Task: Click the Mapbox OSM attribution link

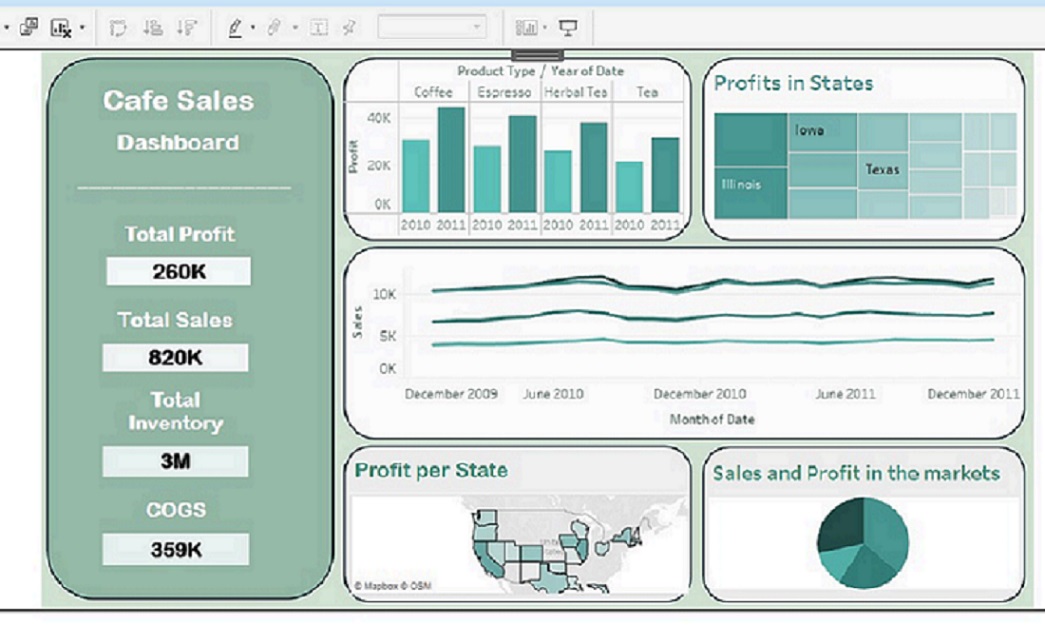Action: [x=393, y=586]
